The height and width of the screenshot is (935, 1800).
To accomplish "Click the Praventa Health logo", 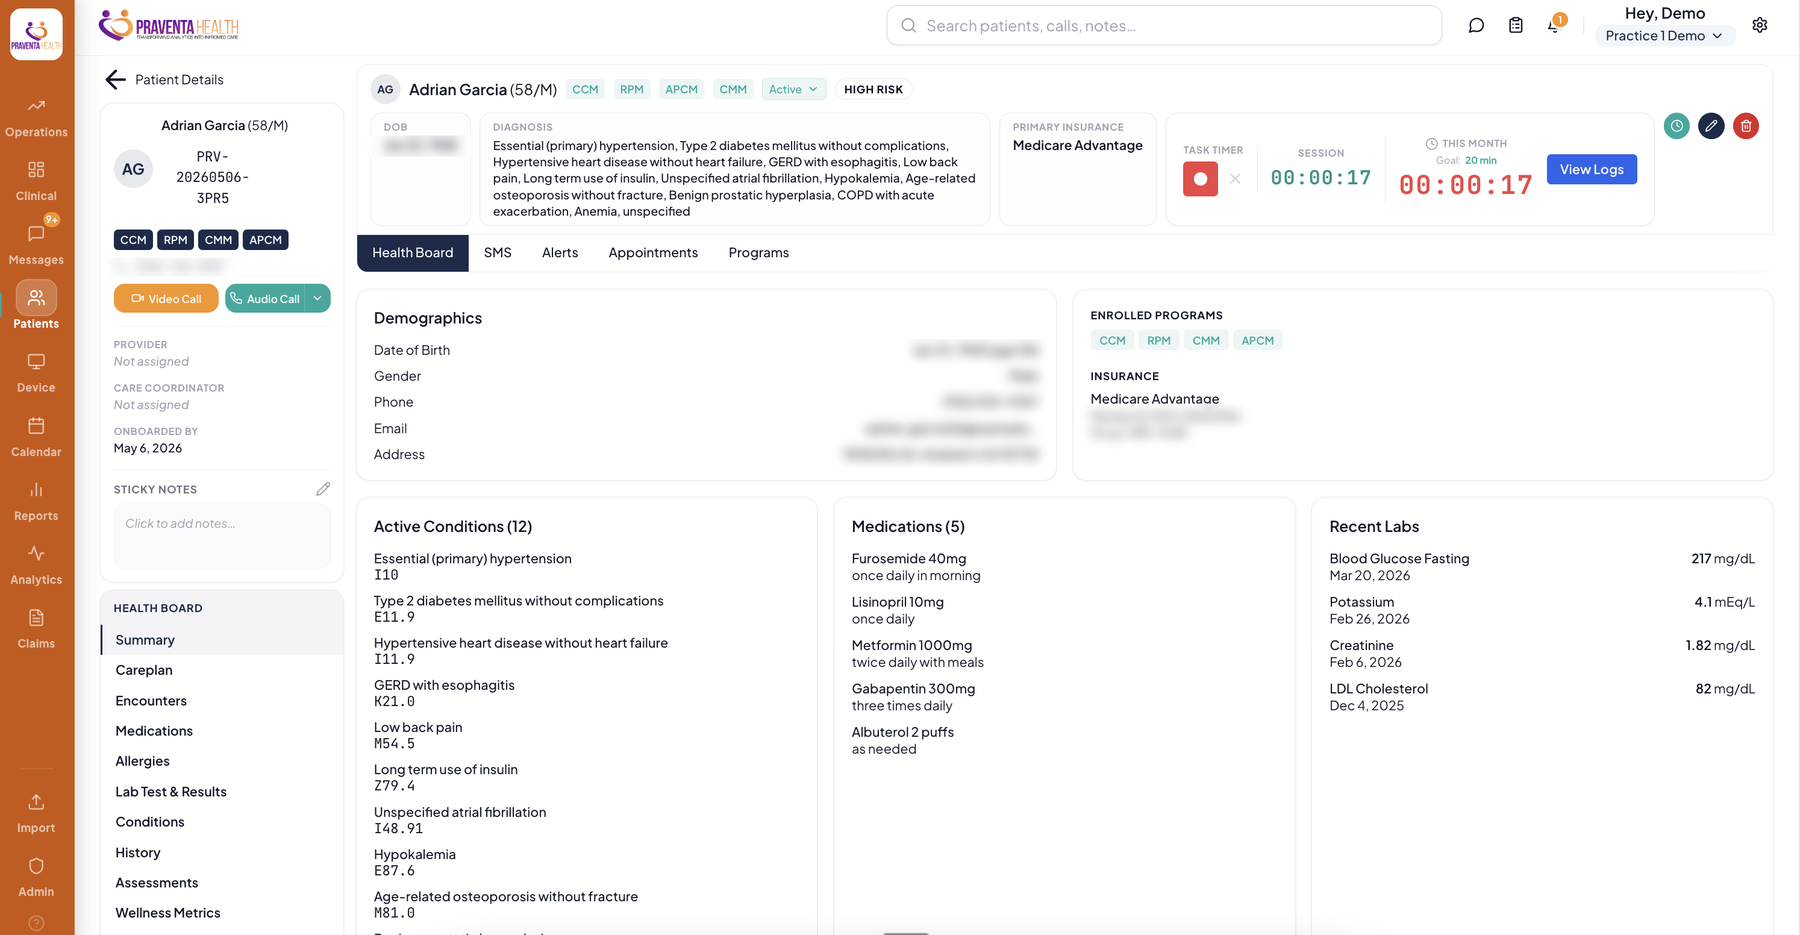I will click(x=169, y=25).
